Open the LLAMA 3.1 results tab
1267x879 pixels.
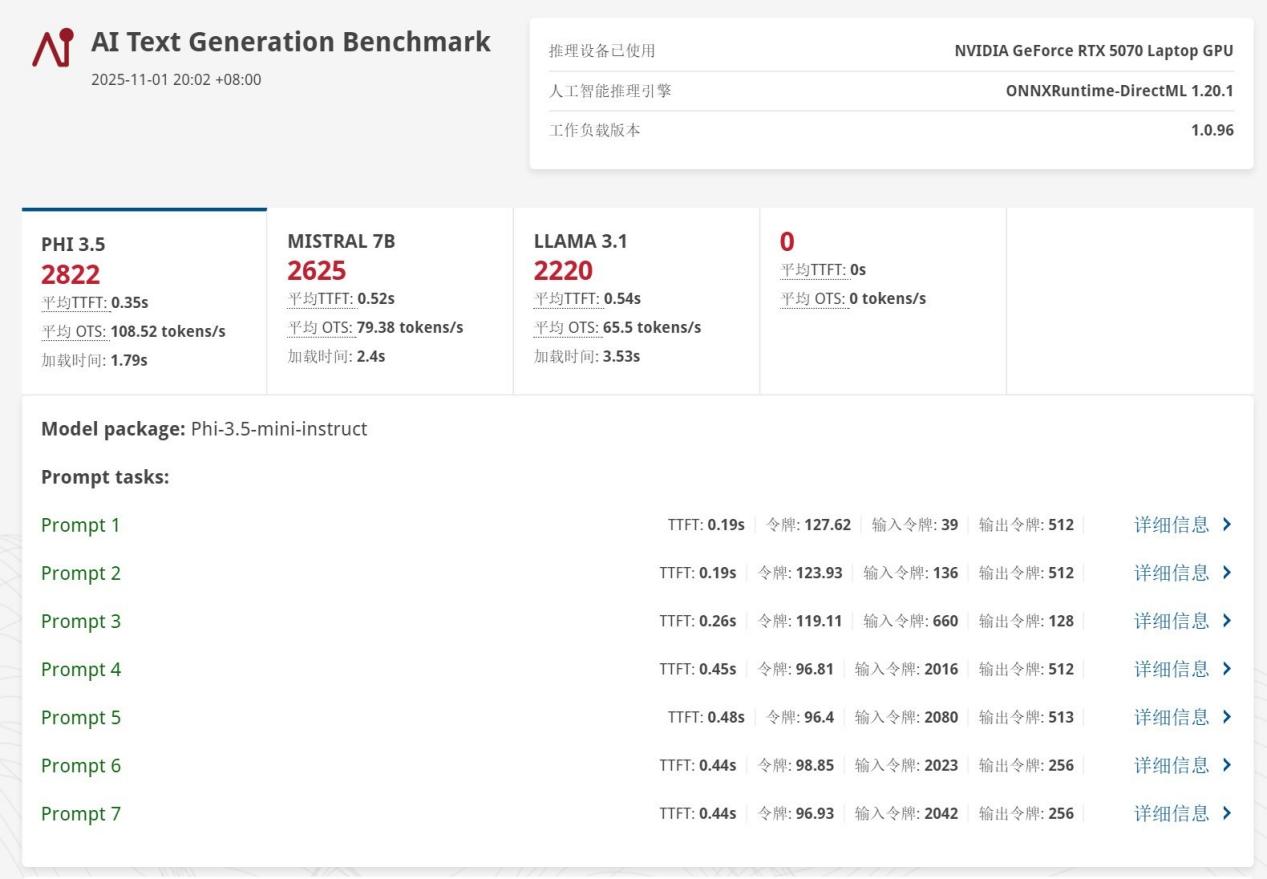(x=636, y=300)
